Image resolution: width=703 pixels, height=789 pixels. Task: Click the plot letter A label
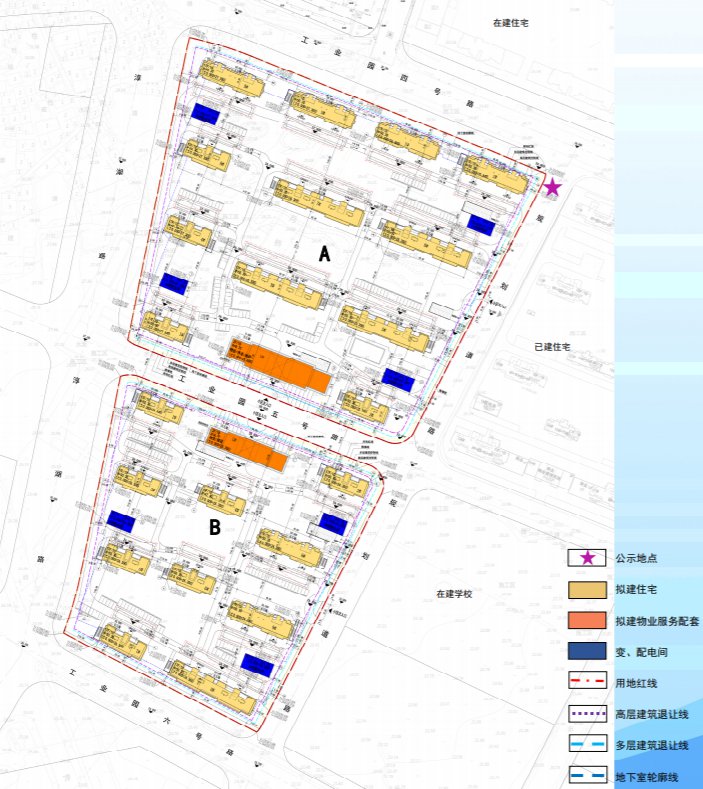pyautogui.click(x=325, y=254)
